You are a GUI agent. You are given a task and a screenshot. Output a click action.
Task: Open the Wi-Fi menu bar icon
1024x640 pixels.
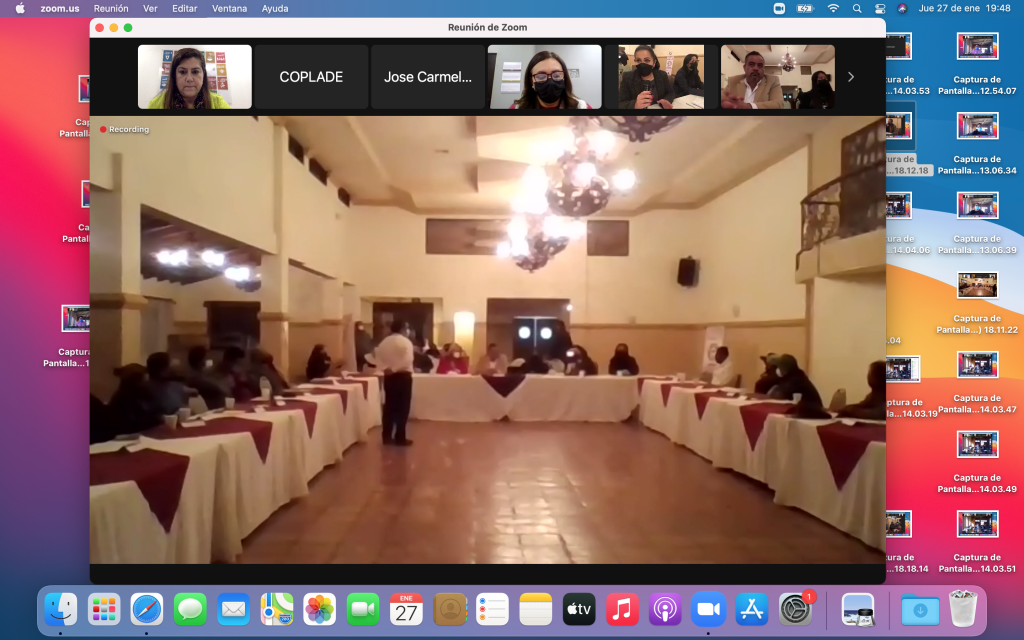pos(833,8)
